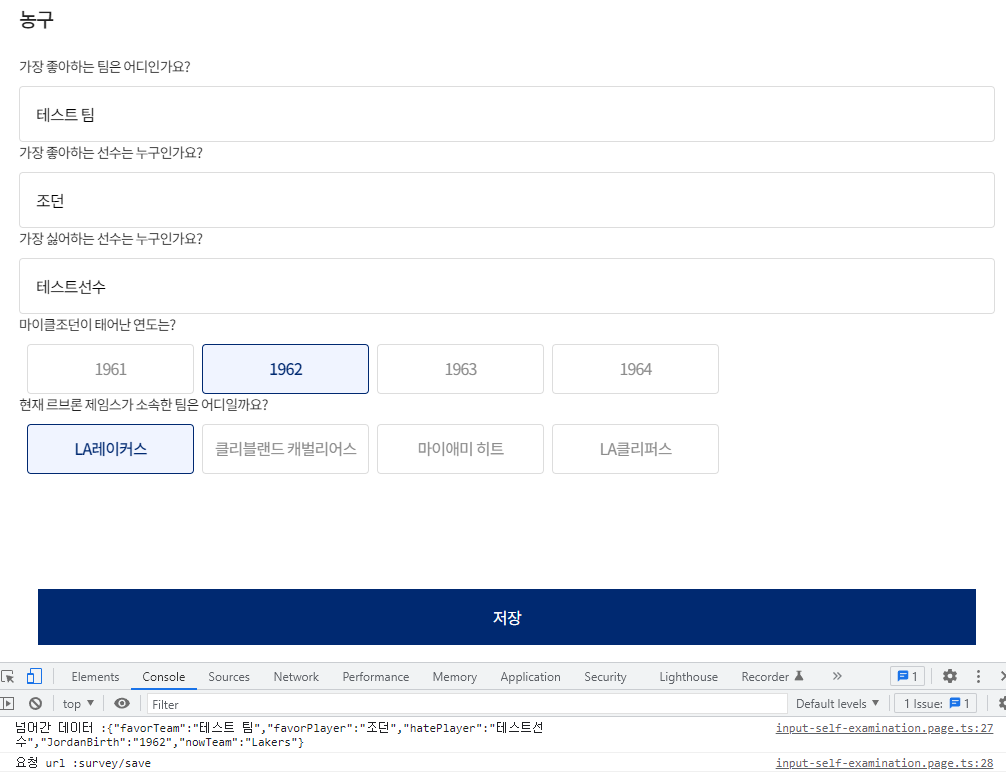1006x777 pixels.
Task: Select the 1962 answer option
Action: pos(286,369)
